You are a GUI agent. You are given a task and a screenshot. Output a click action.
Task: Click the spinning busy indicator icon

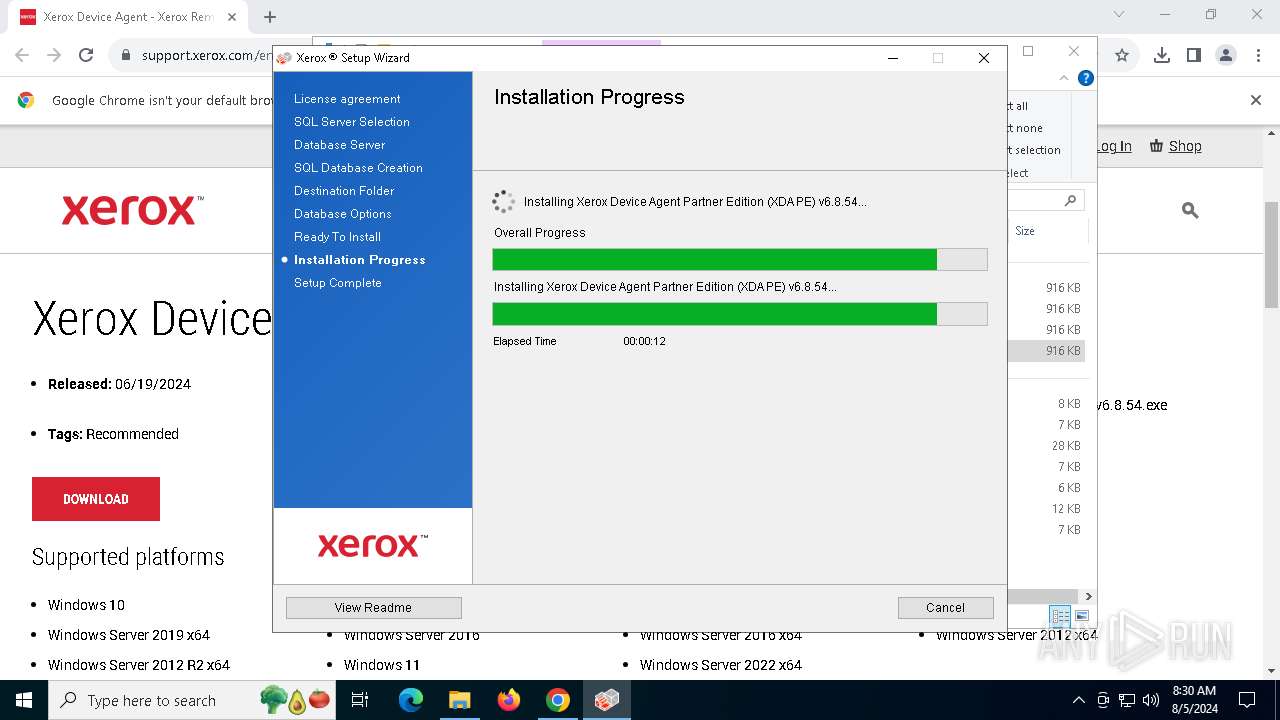[x=503, y=202]
